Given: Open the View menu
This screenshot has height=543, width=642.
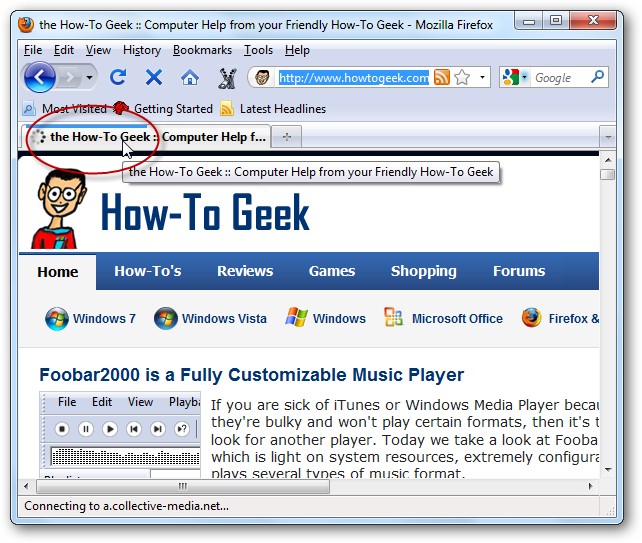Looking at the screenshot, I should click(98, 50).
